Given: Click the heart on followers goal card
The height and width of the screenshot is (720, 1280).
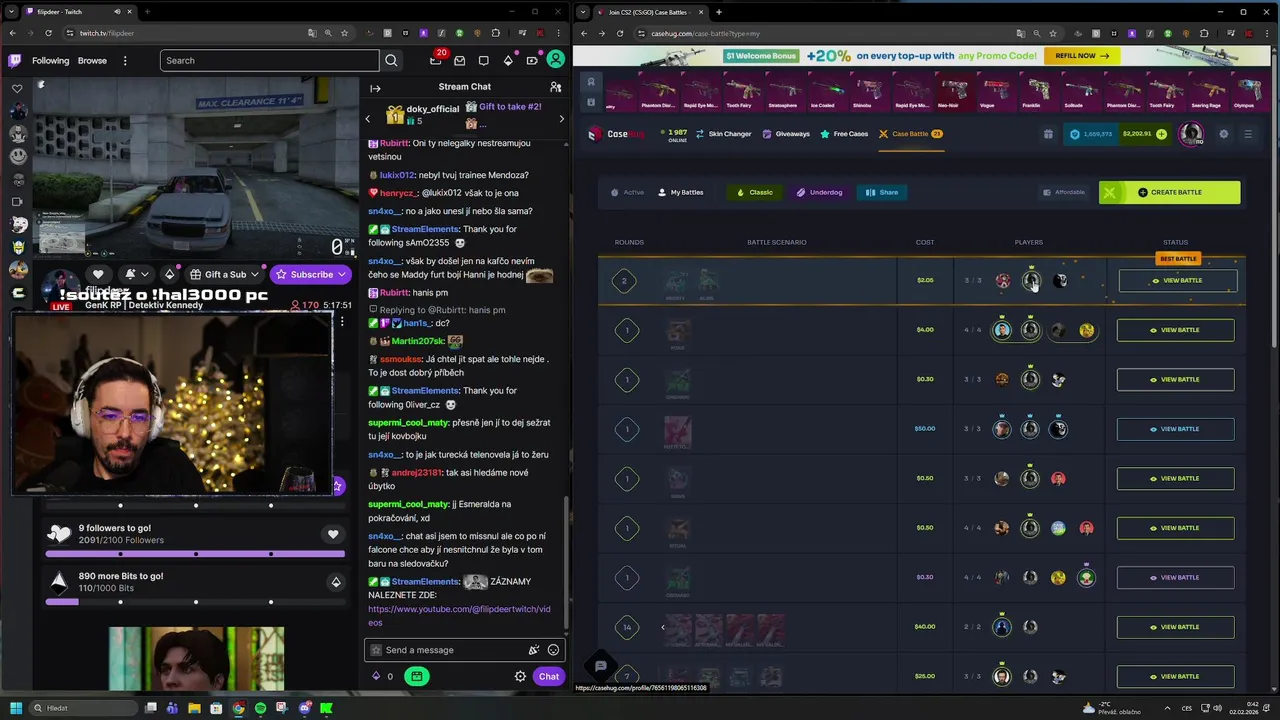Looking at the screenshot, I should coord(333,534).
